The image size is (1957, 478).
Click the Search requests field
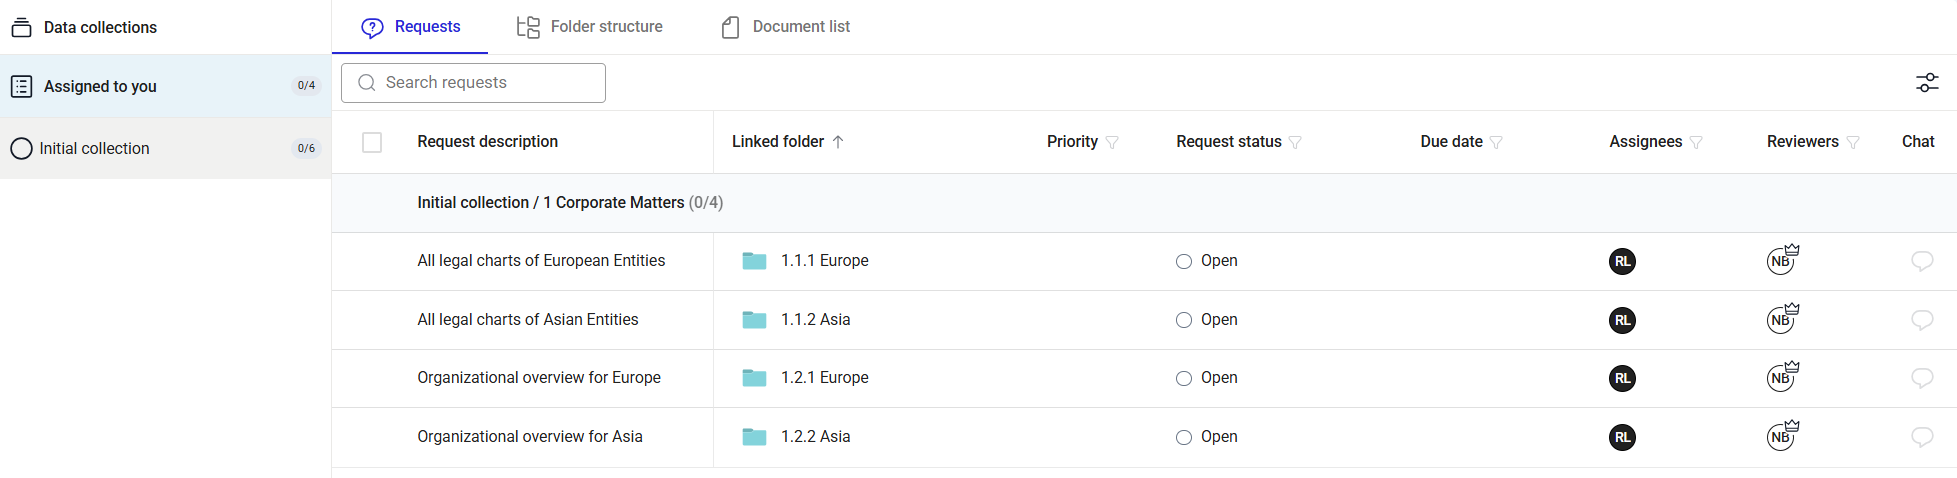coord(473,83)
